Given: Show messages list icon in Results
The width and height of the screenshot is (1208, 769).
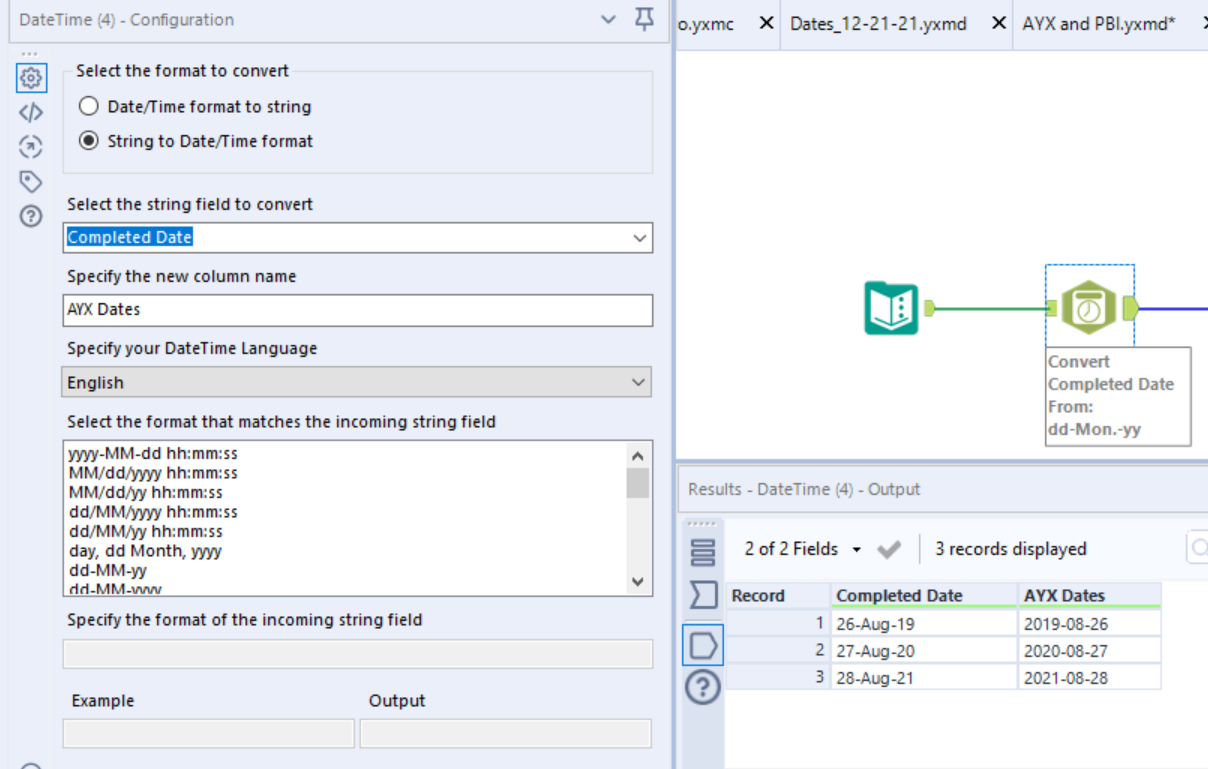Looking at the screenshot, I should coord(703,551).
